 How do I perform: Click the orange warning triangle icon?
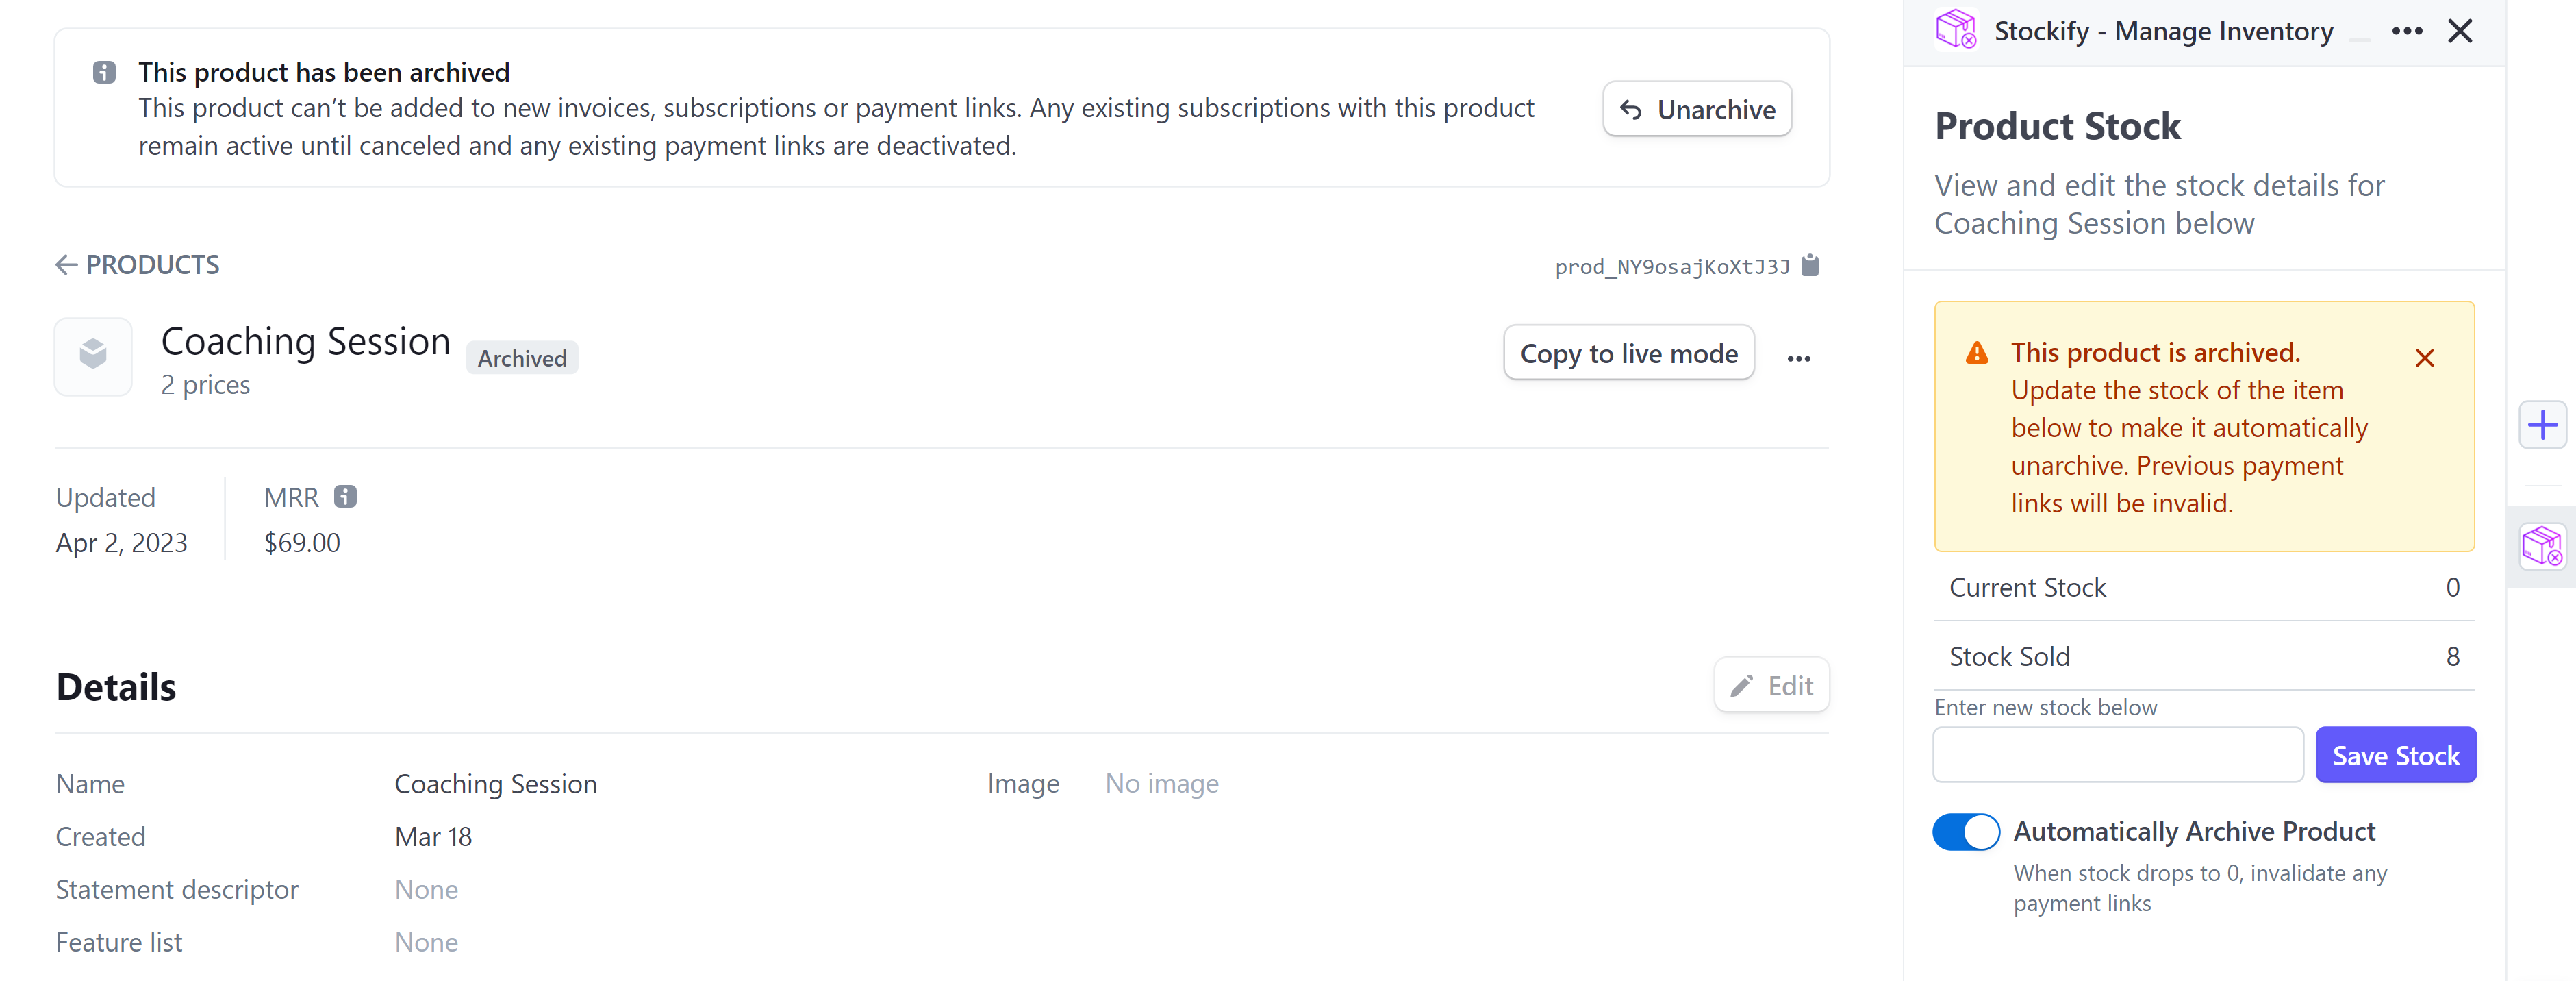1977,353
